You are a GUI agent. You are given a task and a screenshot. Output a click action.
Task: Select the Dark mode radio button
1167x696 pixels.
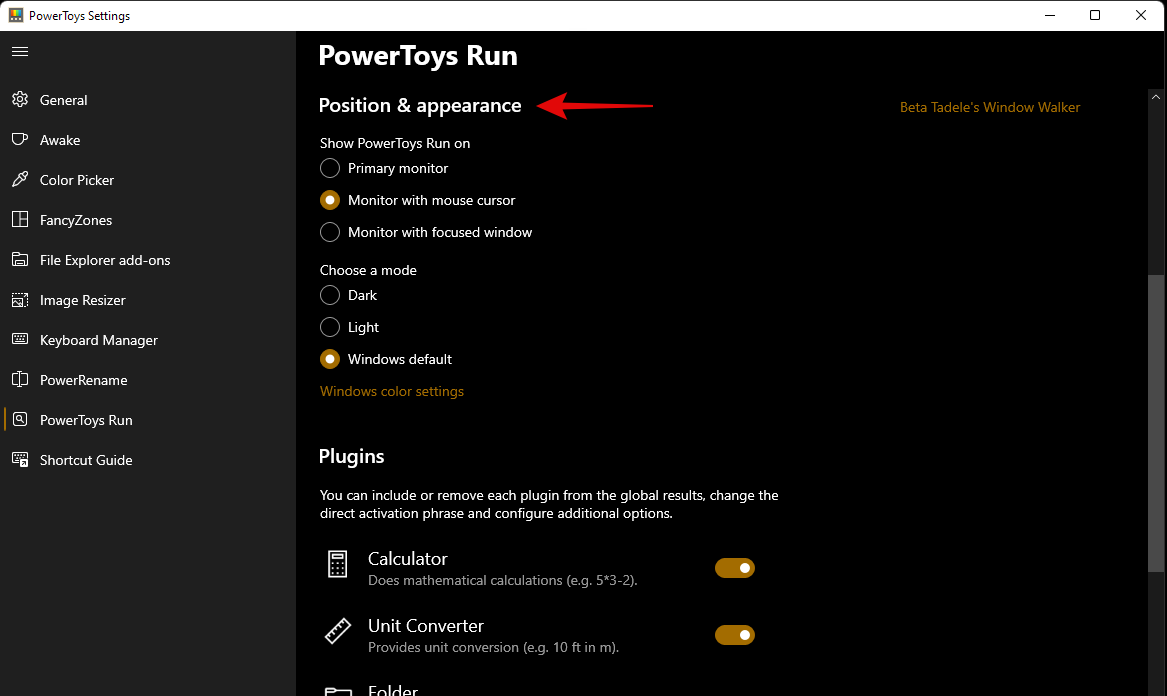click(330, 295)
